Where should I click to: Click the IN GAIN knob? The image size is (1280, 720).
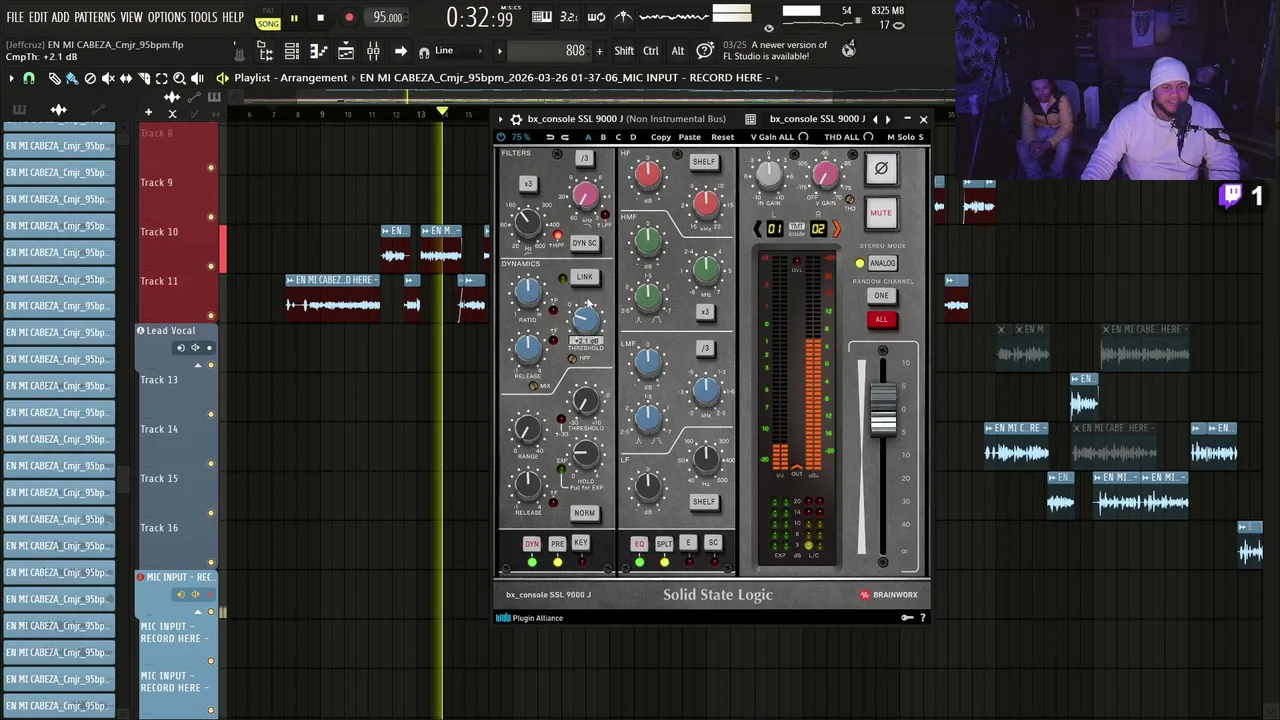(769, 174)
